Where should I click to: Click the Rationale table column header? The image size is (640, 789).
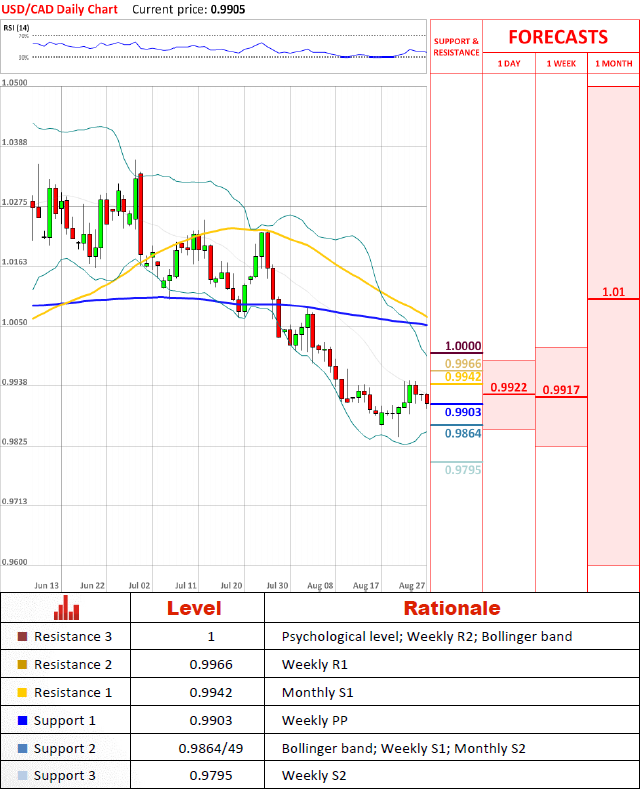451,608
